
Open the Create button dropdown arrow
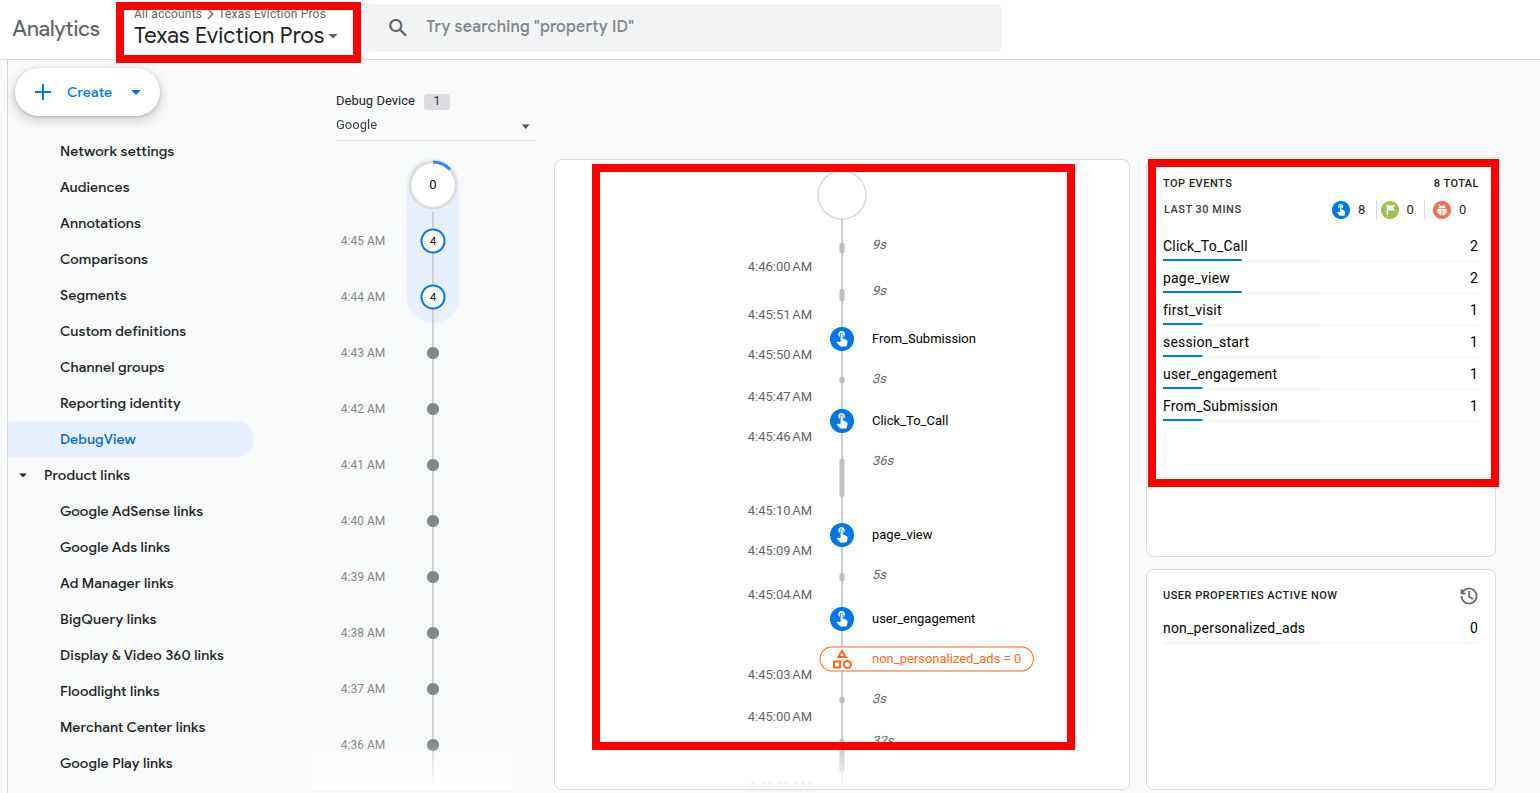click(136, 92)
